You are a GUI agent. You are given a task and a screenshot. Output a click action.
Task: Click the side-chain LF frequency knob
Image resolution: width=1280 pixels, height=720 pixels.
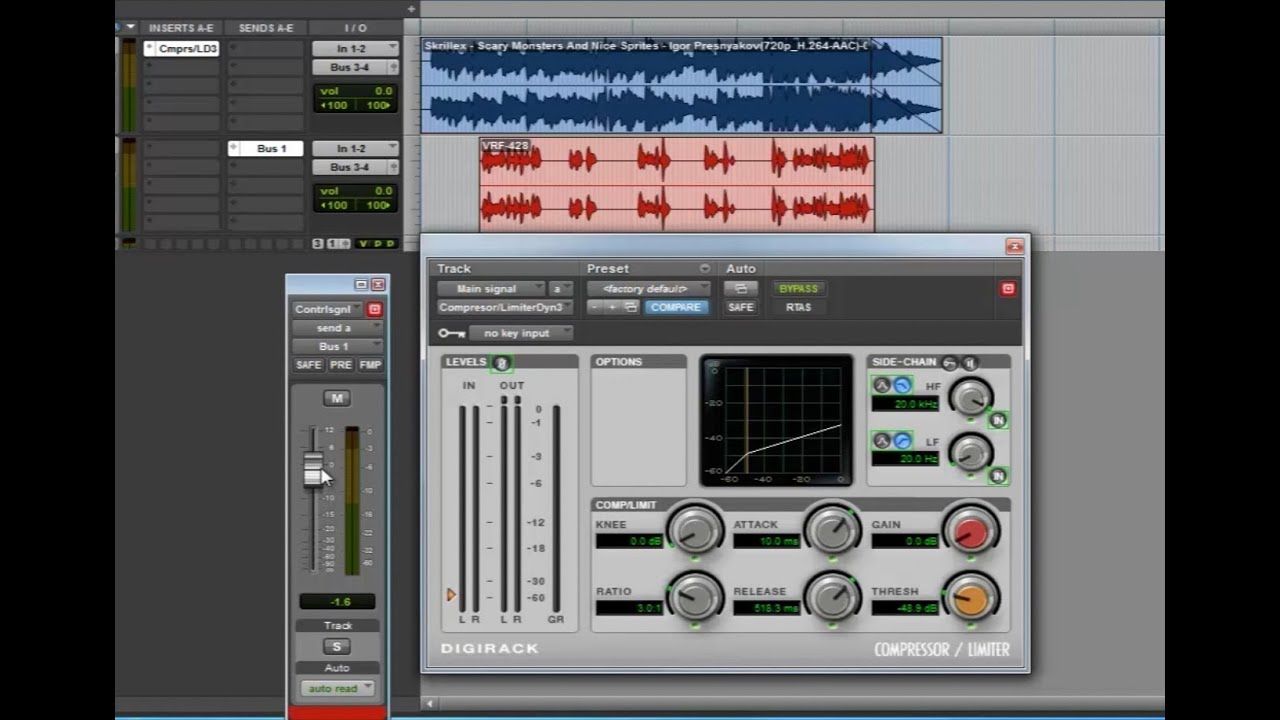(x=970, y=453)
